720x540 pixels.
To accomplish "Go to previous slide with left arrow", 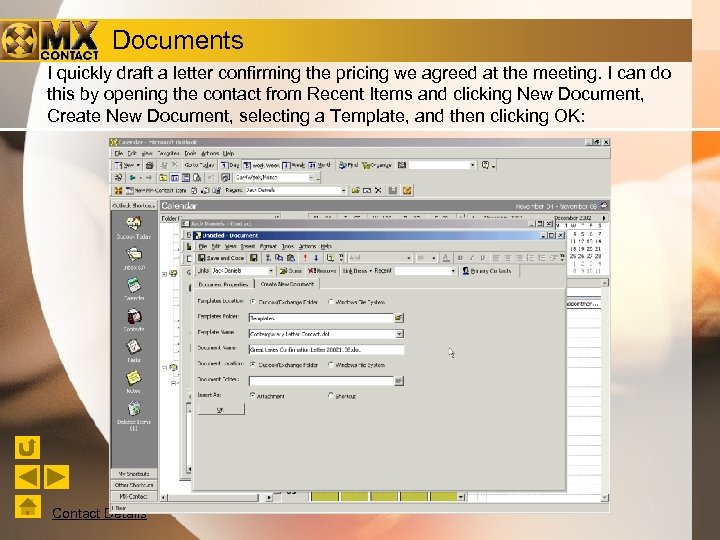I will point(27,477).
